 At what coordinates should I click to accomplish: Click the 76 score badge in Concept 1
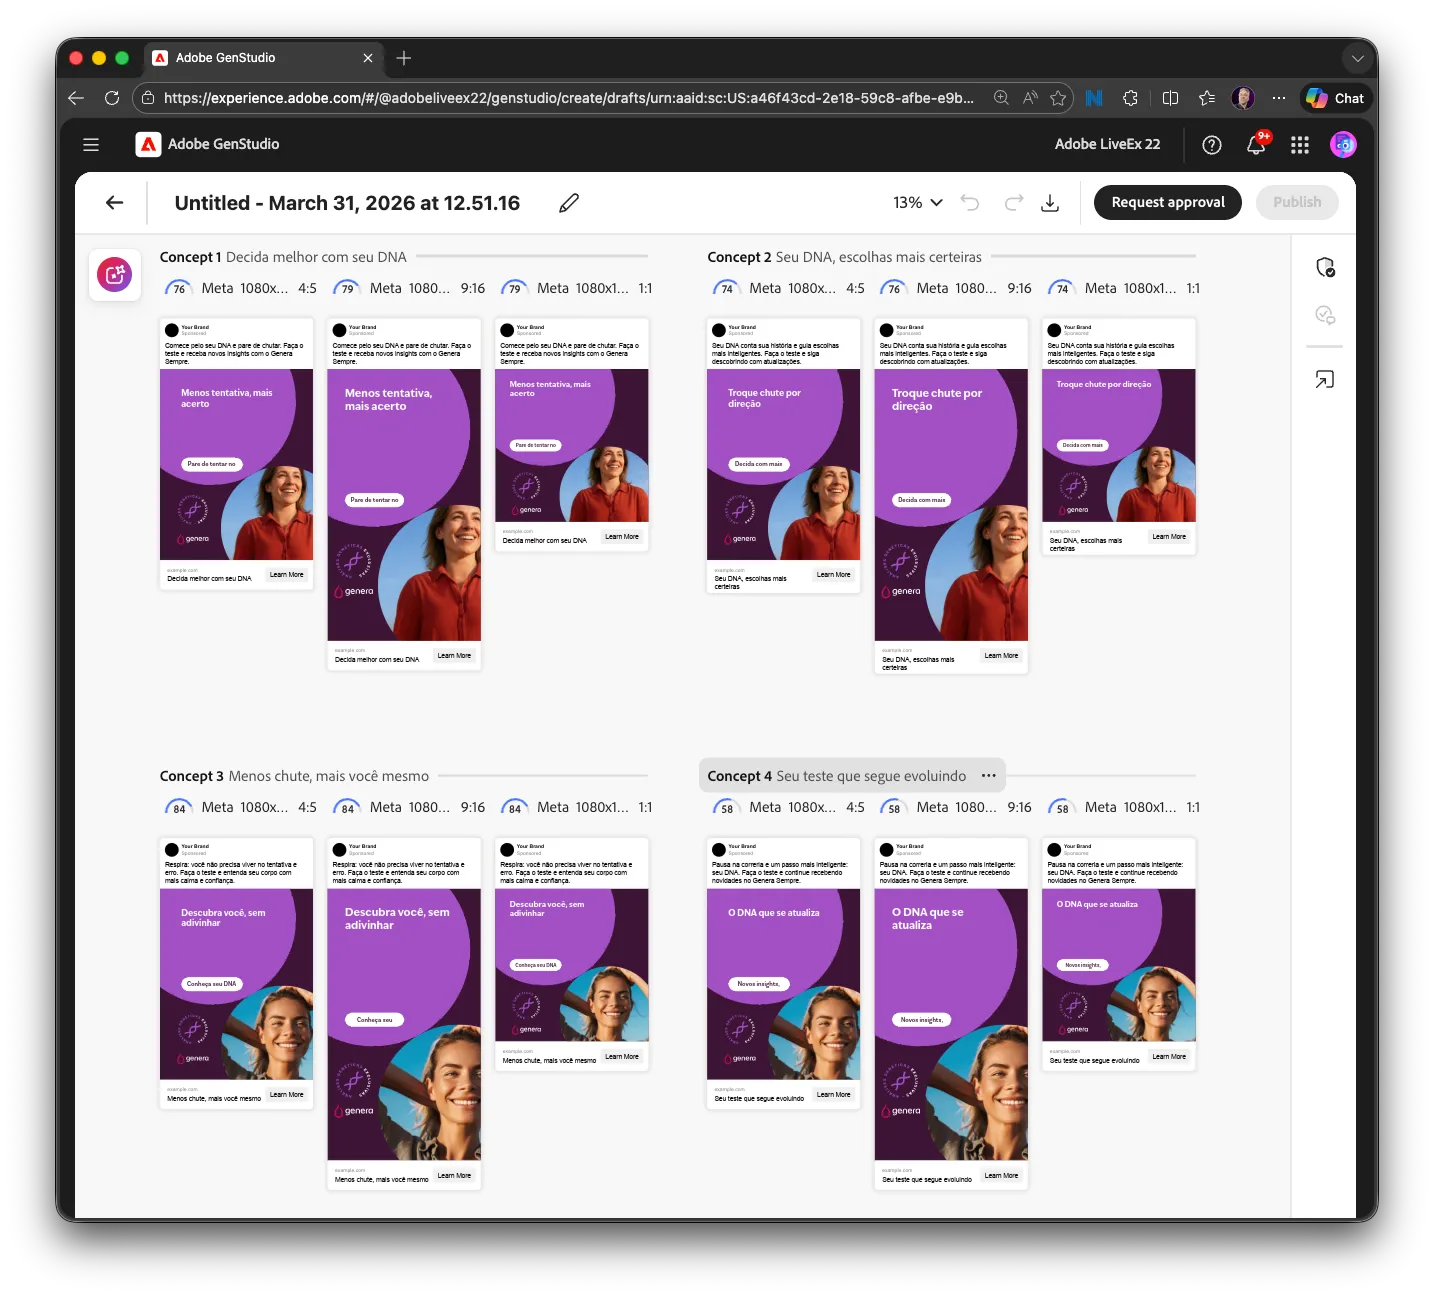179,288
